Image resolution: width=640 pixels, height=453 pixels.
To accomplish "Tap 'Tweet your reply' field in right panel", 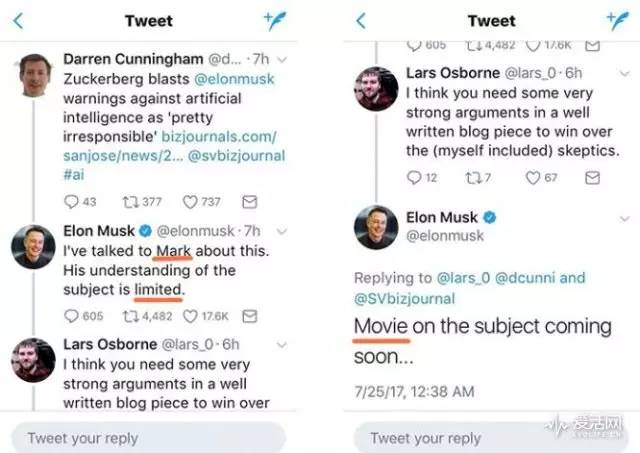I will click(490, 438).
